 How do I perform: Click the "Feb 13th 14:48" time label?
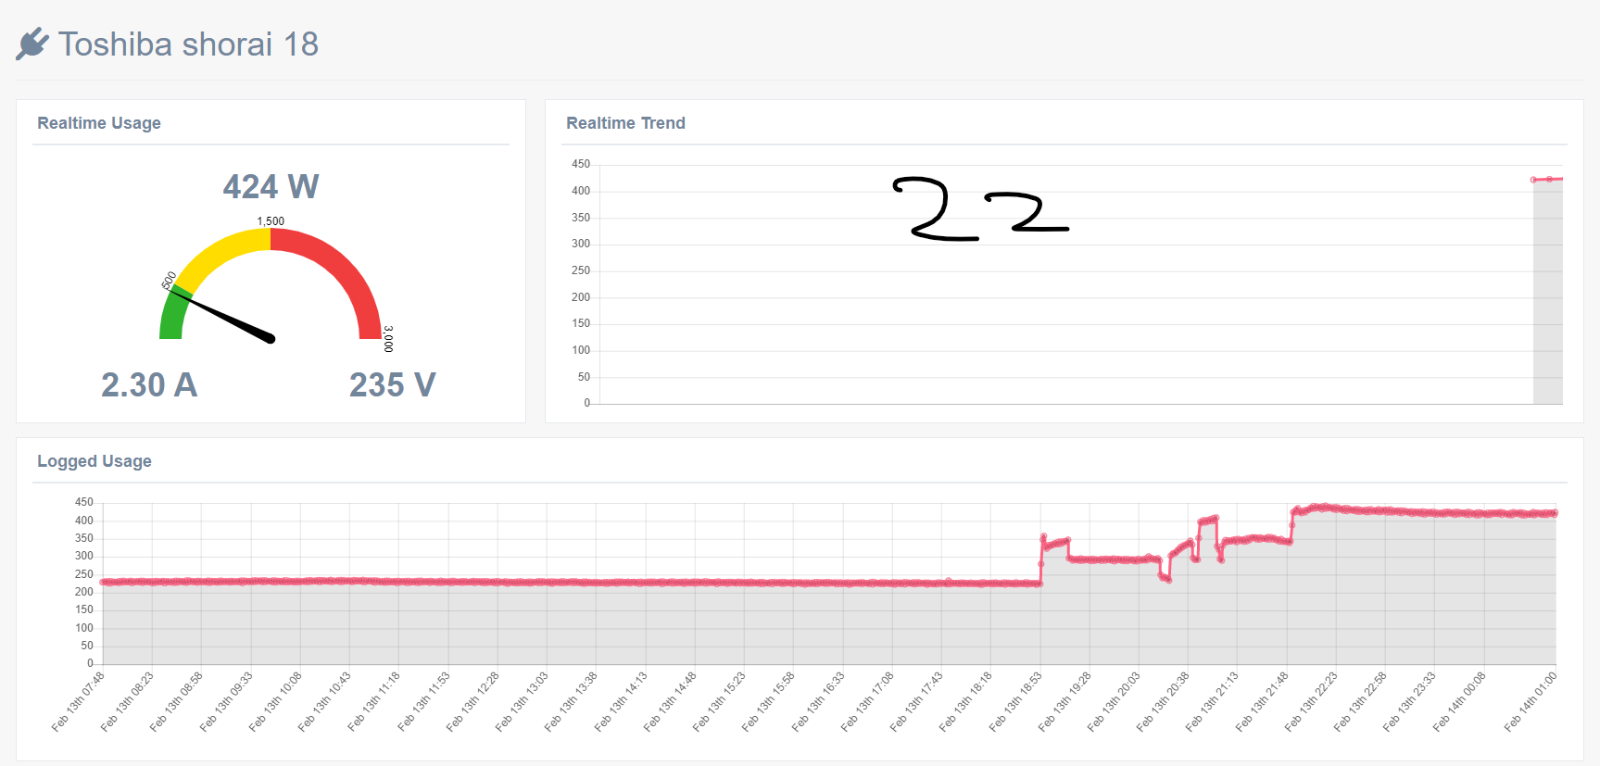click(x=670, y=702)
